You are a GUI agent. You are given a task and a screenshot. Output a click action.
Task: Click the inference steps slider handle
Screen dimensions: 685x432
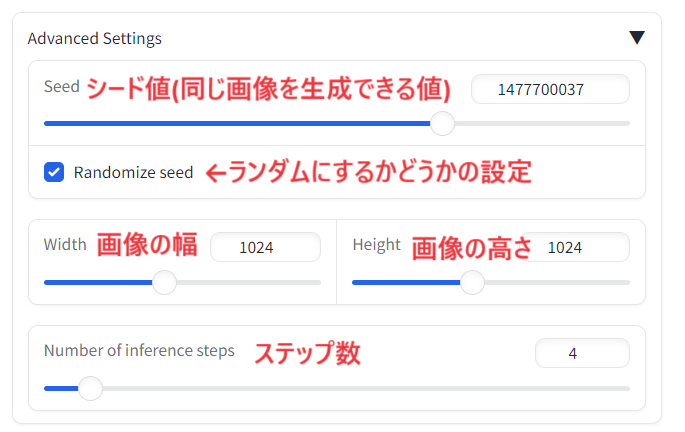tap(90, 388)
